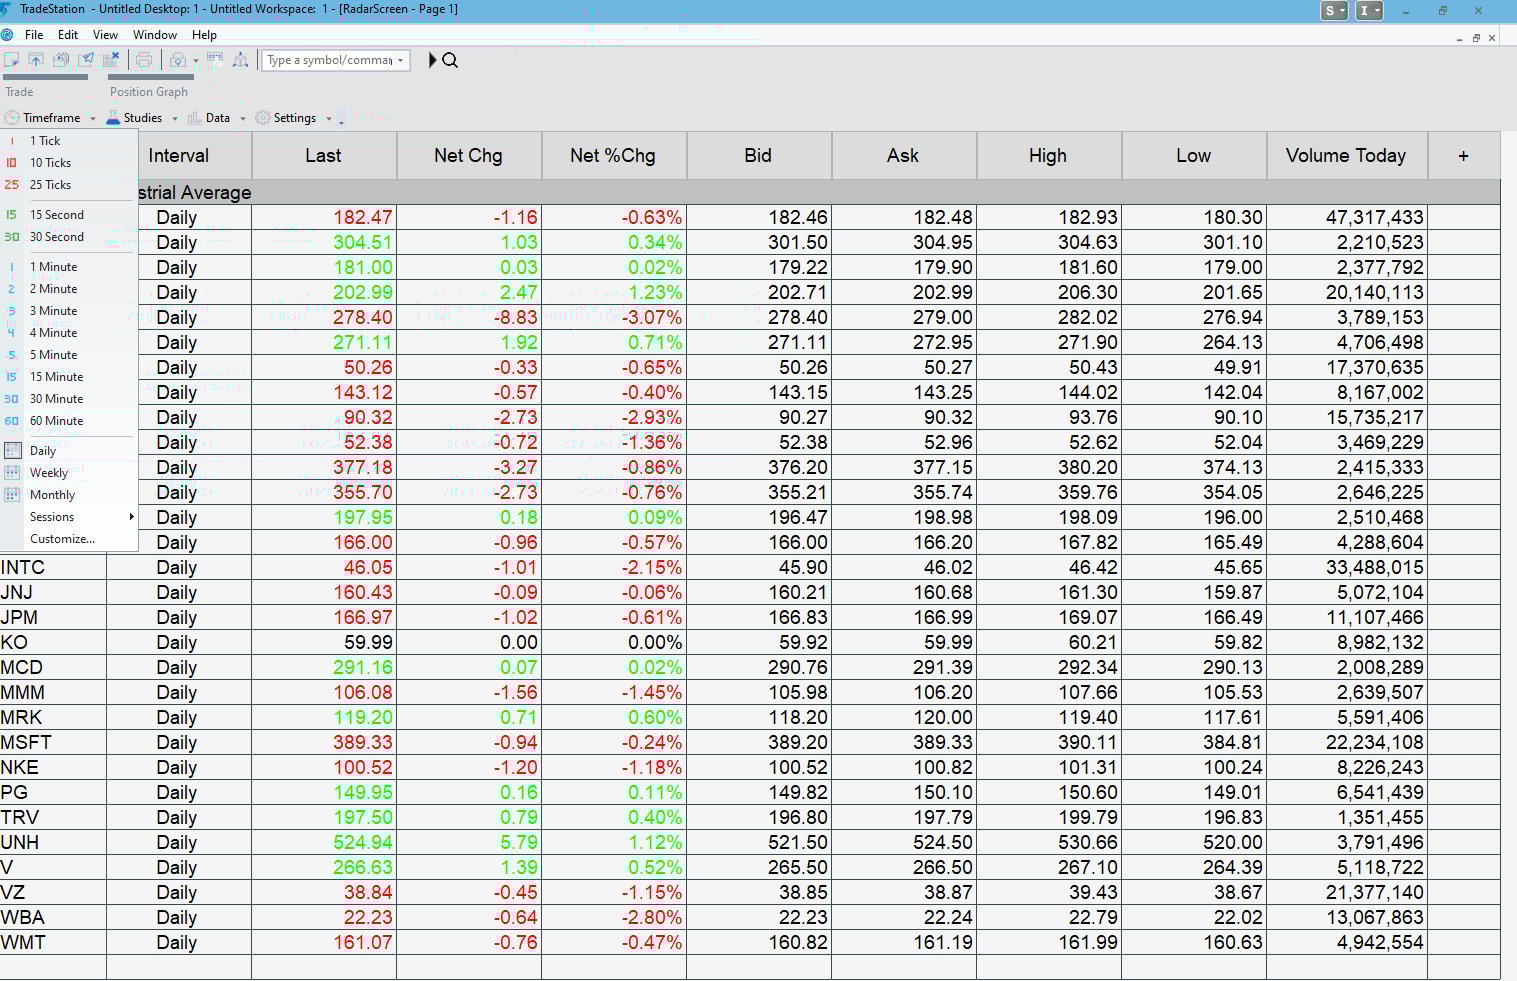1517x981 pixels.
Task: Sort by the Last column header
Action: pos(324,156)
